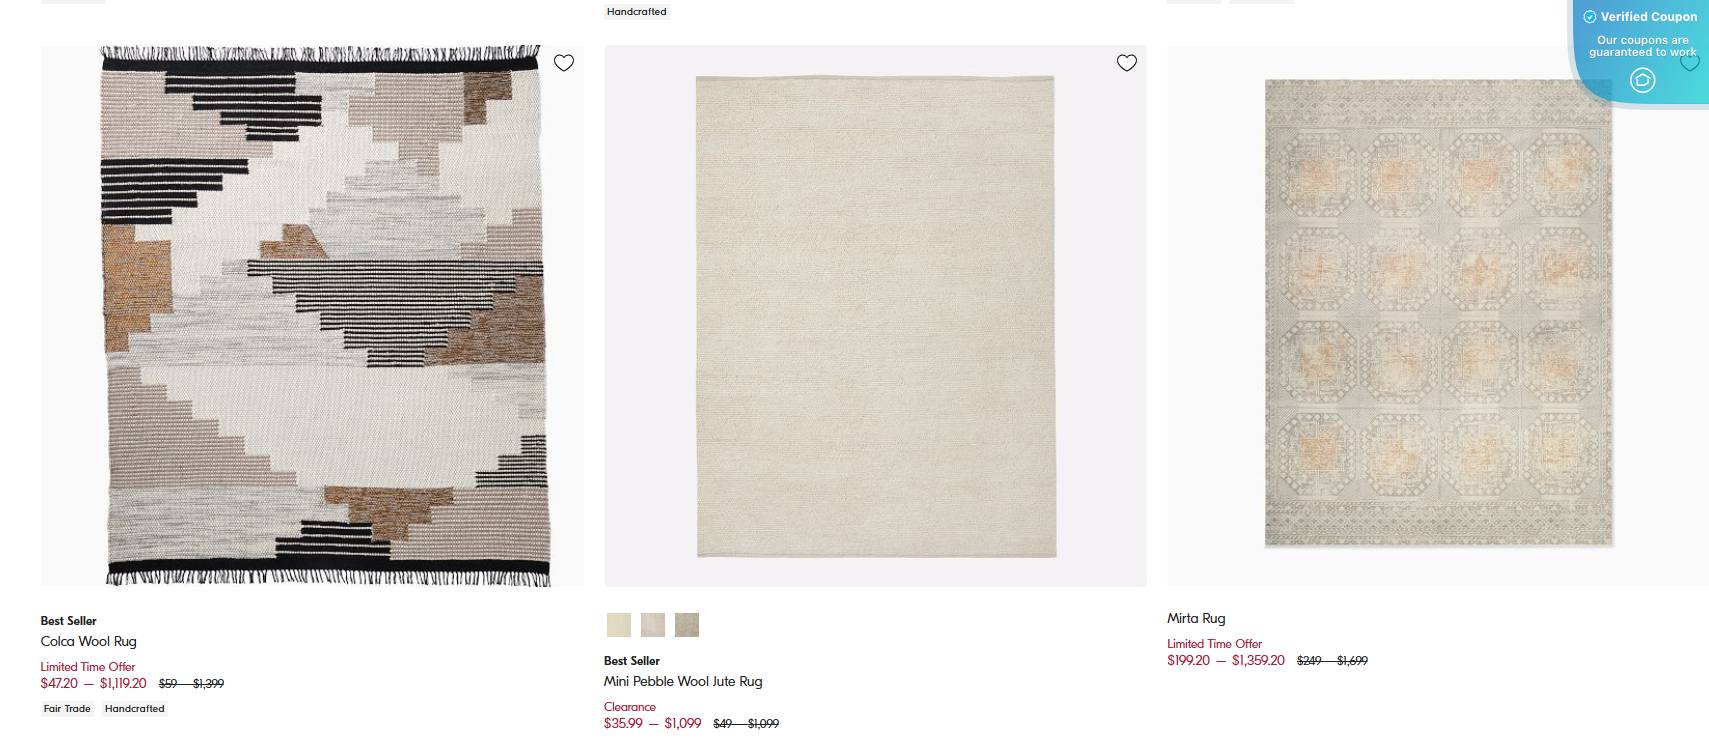1709x739 pixels.
Task: Click the Colca Wool Rug product image
Action: pyautogui.click(x=312, y=314)
